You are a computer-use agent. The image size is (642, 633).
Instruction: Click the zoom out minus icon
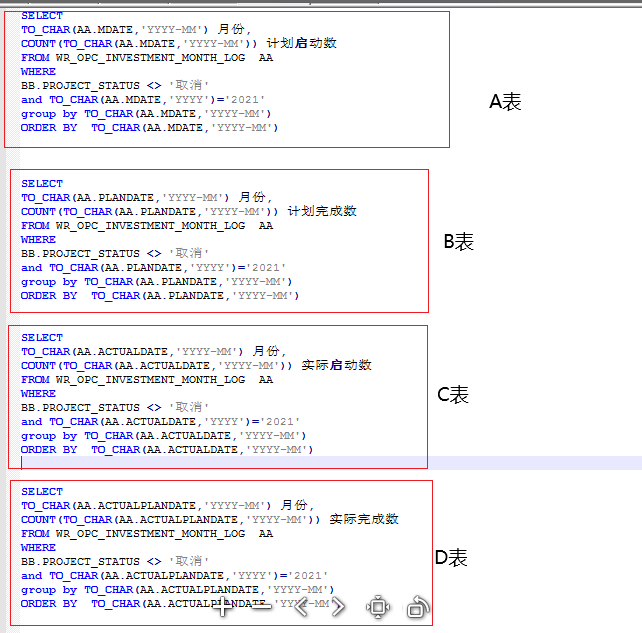(261, 606)
